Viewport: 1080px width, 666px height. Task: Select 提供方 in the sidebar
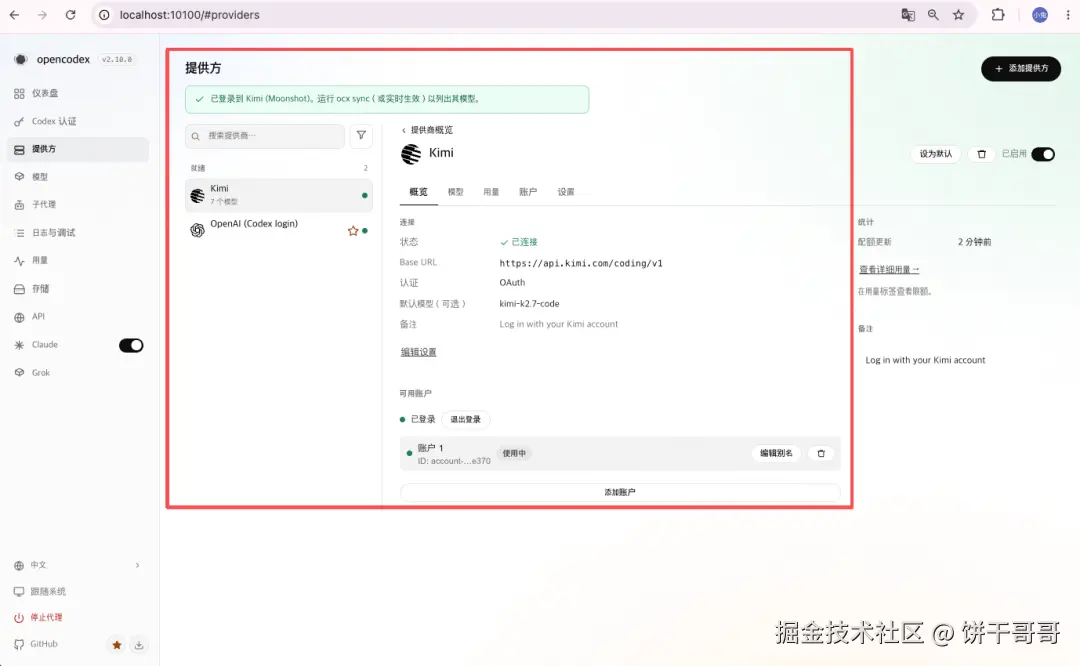[77, 149]
